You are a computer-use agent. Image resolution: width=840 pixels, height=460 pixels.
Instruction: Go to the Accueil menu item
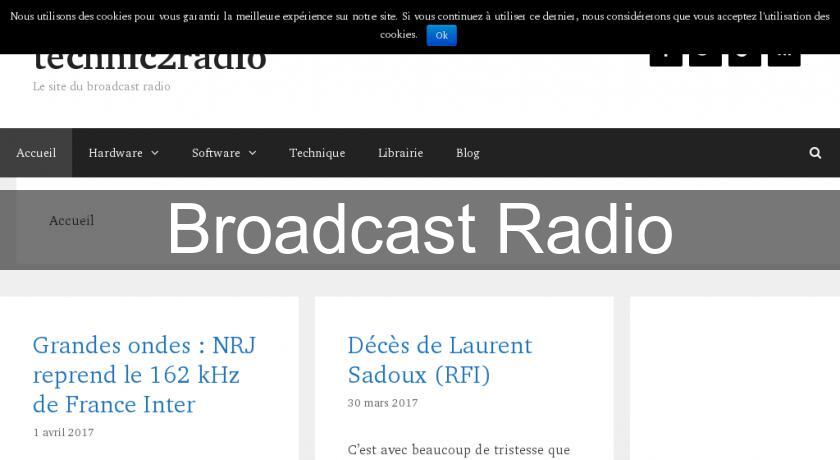(36, 153)
